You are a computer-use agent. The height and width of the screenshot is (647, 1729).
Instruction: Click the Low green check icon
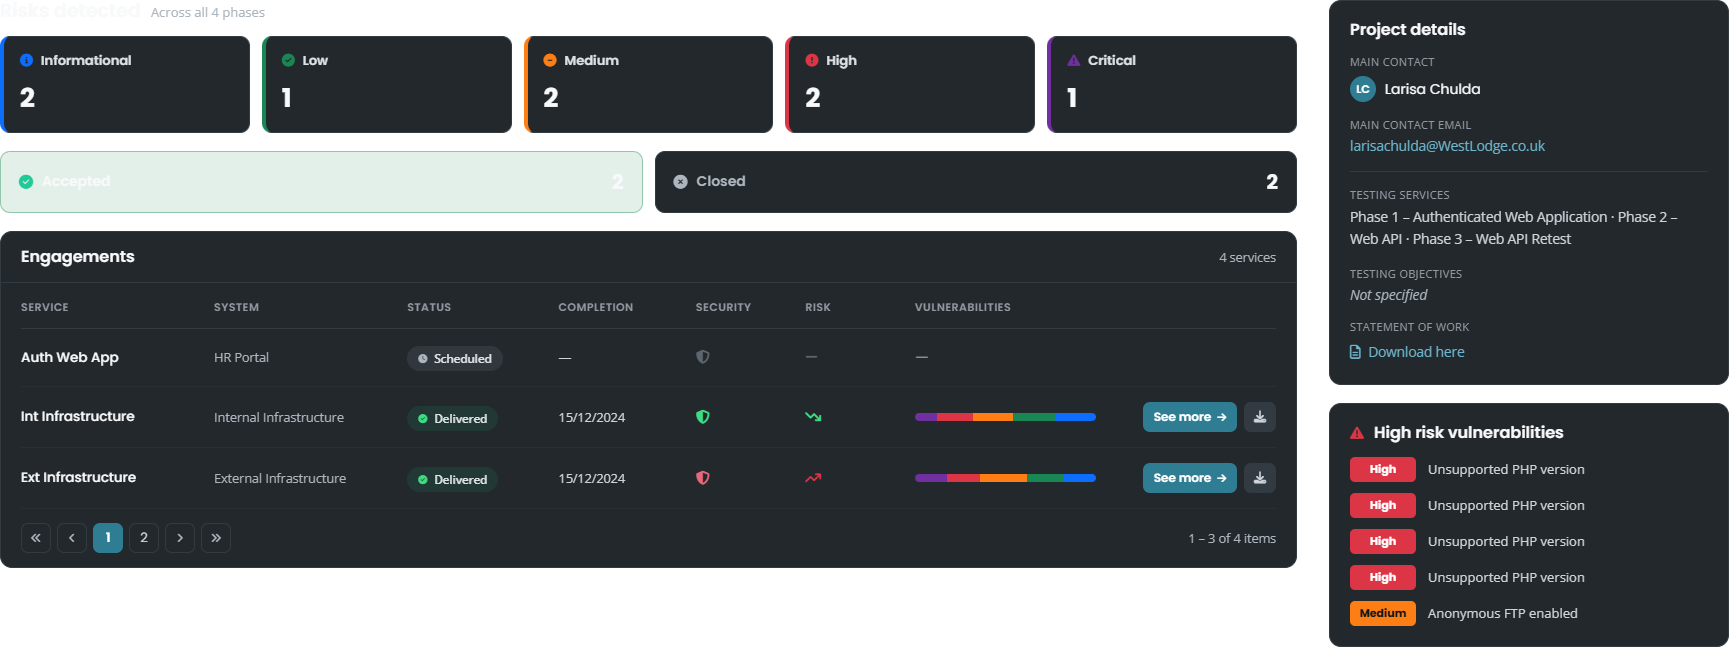tap(288, 60)
